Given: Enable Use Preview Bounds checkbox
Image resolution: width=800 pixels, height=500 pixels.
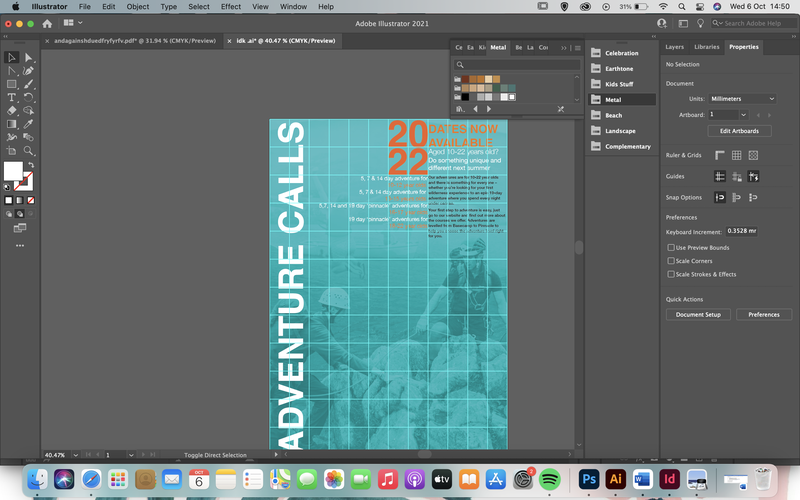Looking at the screenshot, I should [x=671, y=247].
